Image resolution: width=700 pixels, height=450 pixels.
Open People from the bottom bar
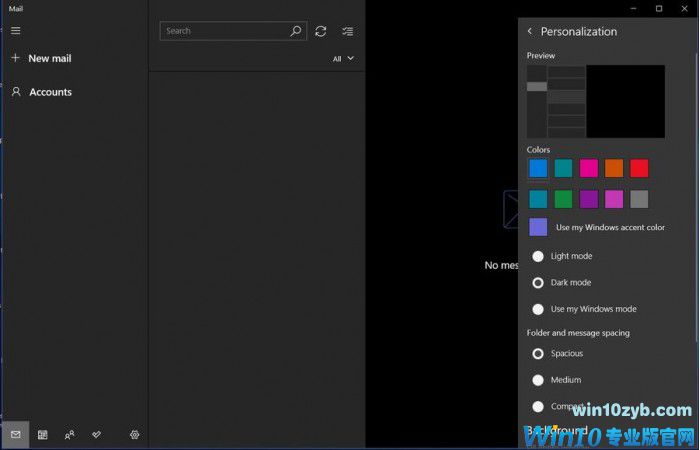[x=69, y=434]
